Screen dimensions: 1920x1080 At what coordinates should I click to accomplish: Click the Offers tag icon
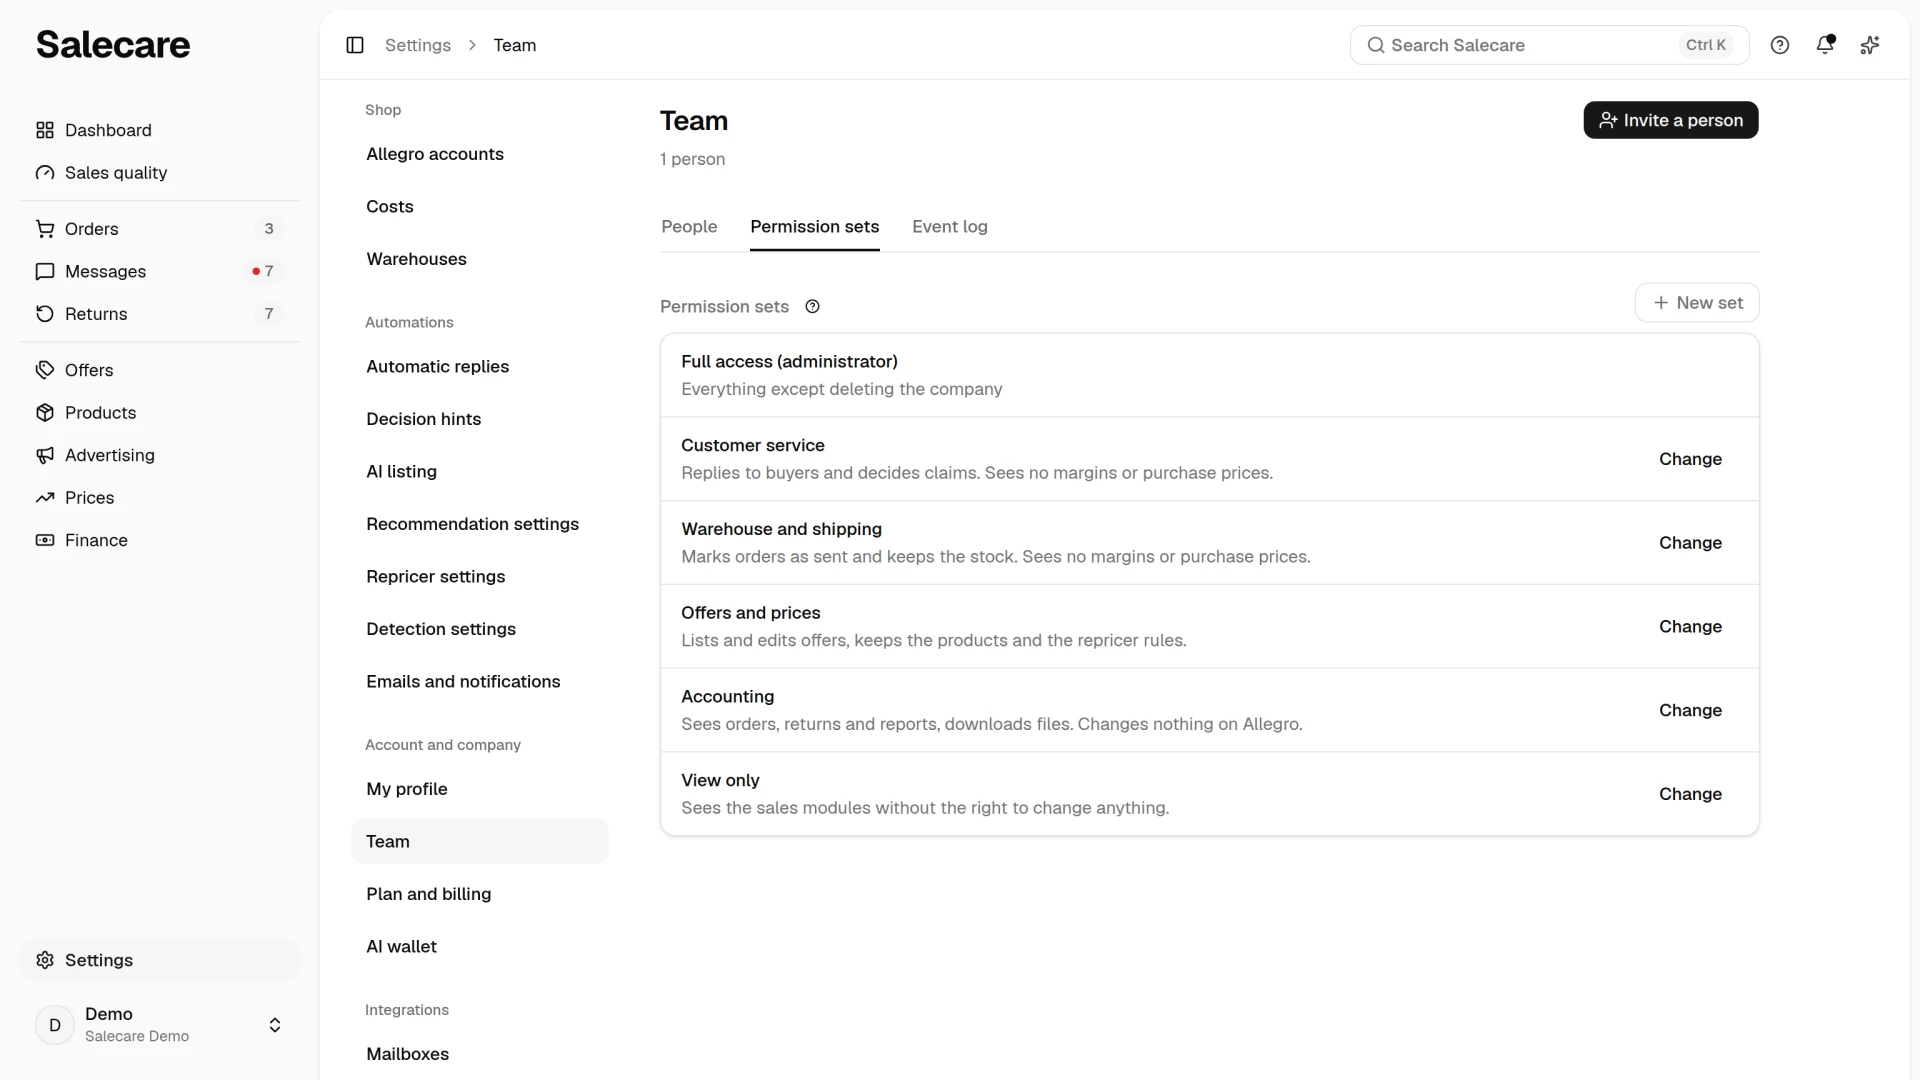(x=45, y=370)
